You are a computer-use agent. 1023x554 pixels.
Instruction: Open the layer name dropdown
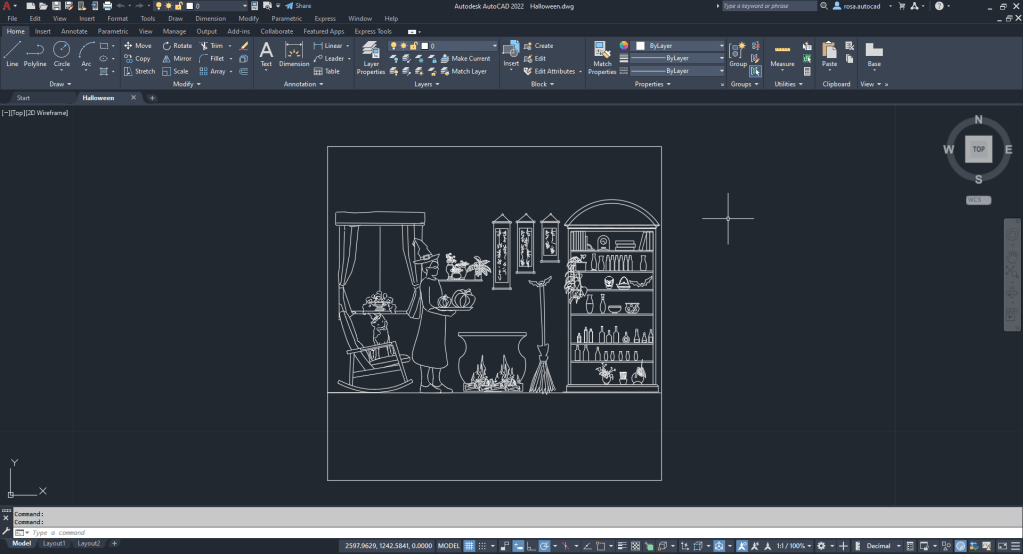[x=461, y=46]
